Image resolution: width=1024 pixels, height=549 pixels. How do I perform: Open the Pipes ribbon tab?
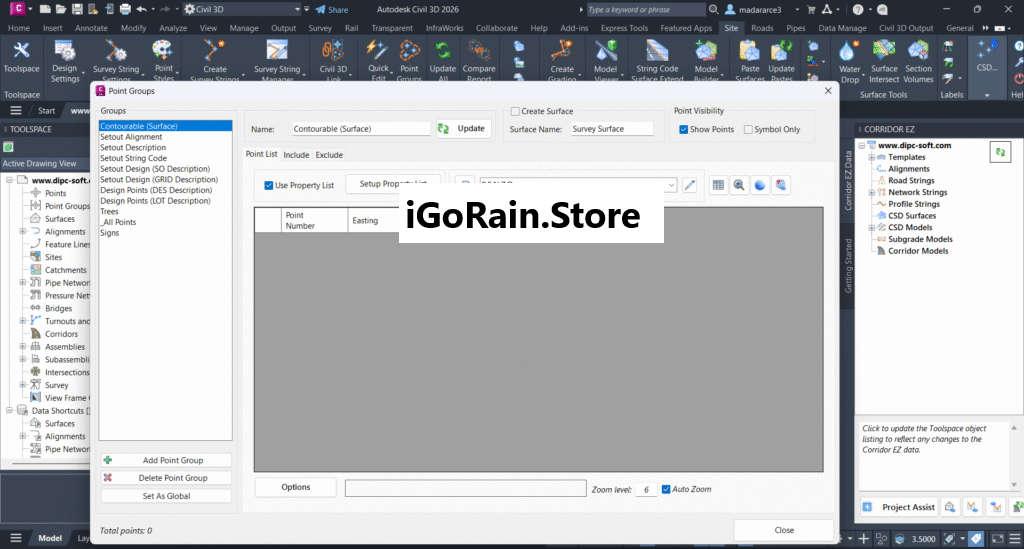pyautogui.click(x=795, y=28)
